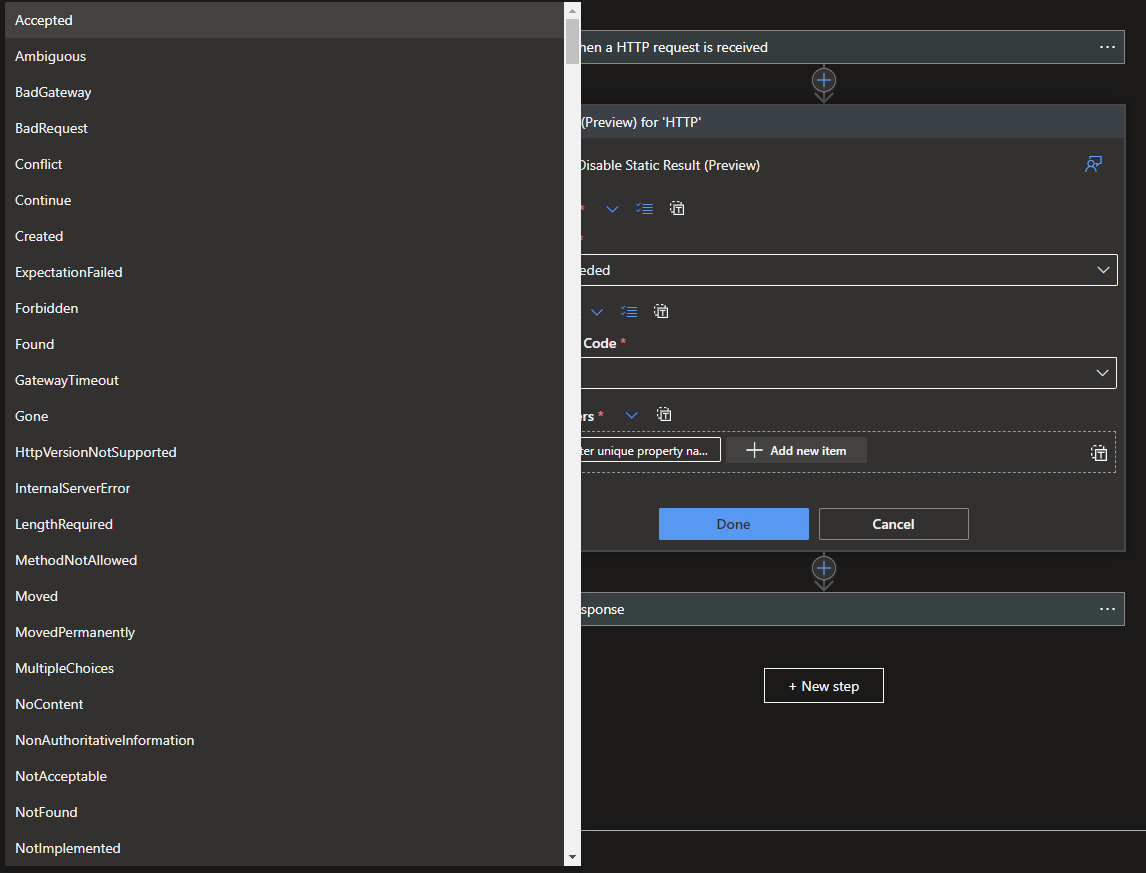This screenshot has height=873, width=1146.
Task: Click scrollbar down arrow in dropdown list
Action: point(572,857)
